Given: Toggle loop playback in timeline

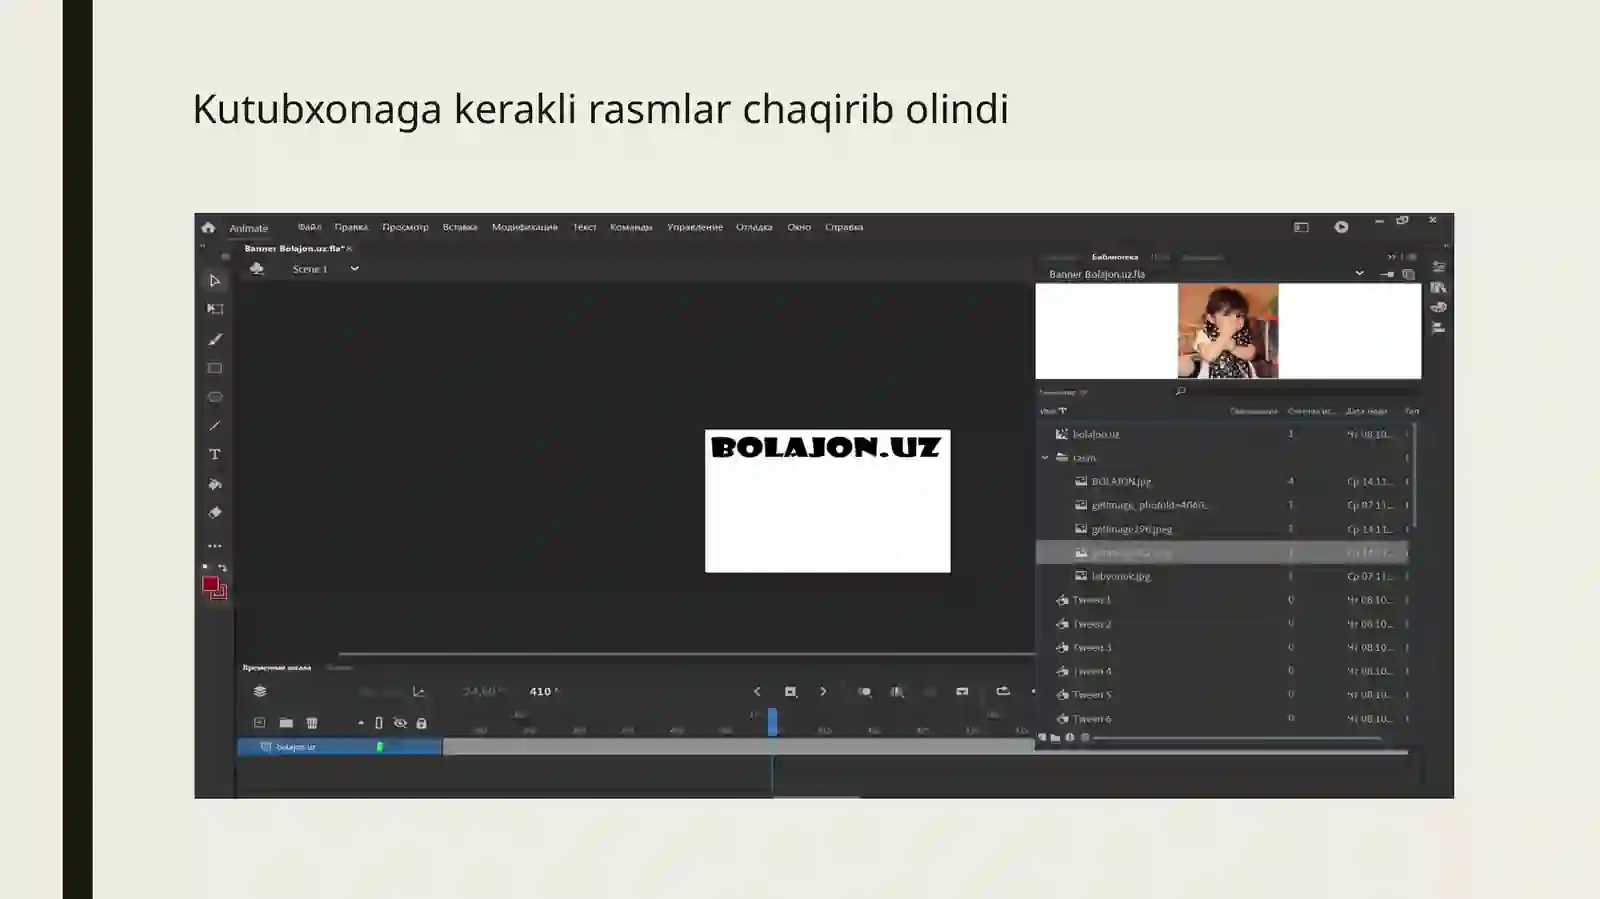Looking at the screenshot, I should point(1002,691).
